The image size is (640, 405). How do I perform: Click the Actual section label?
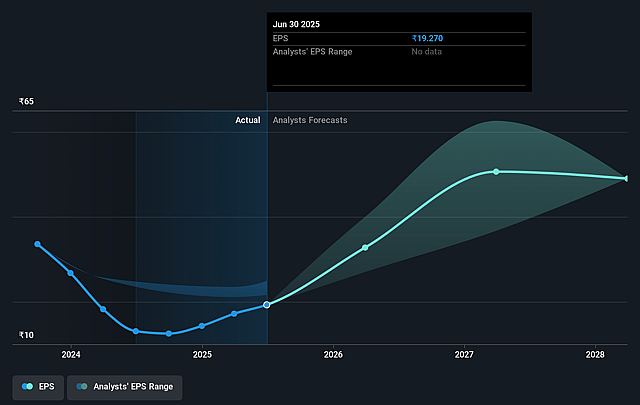[x=247, y=120]
